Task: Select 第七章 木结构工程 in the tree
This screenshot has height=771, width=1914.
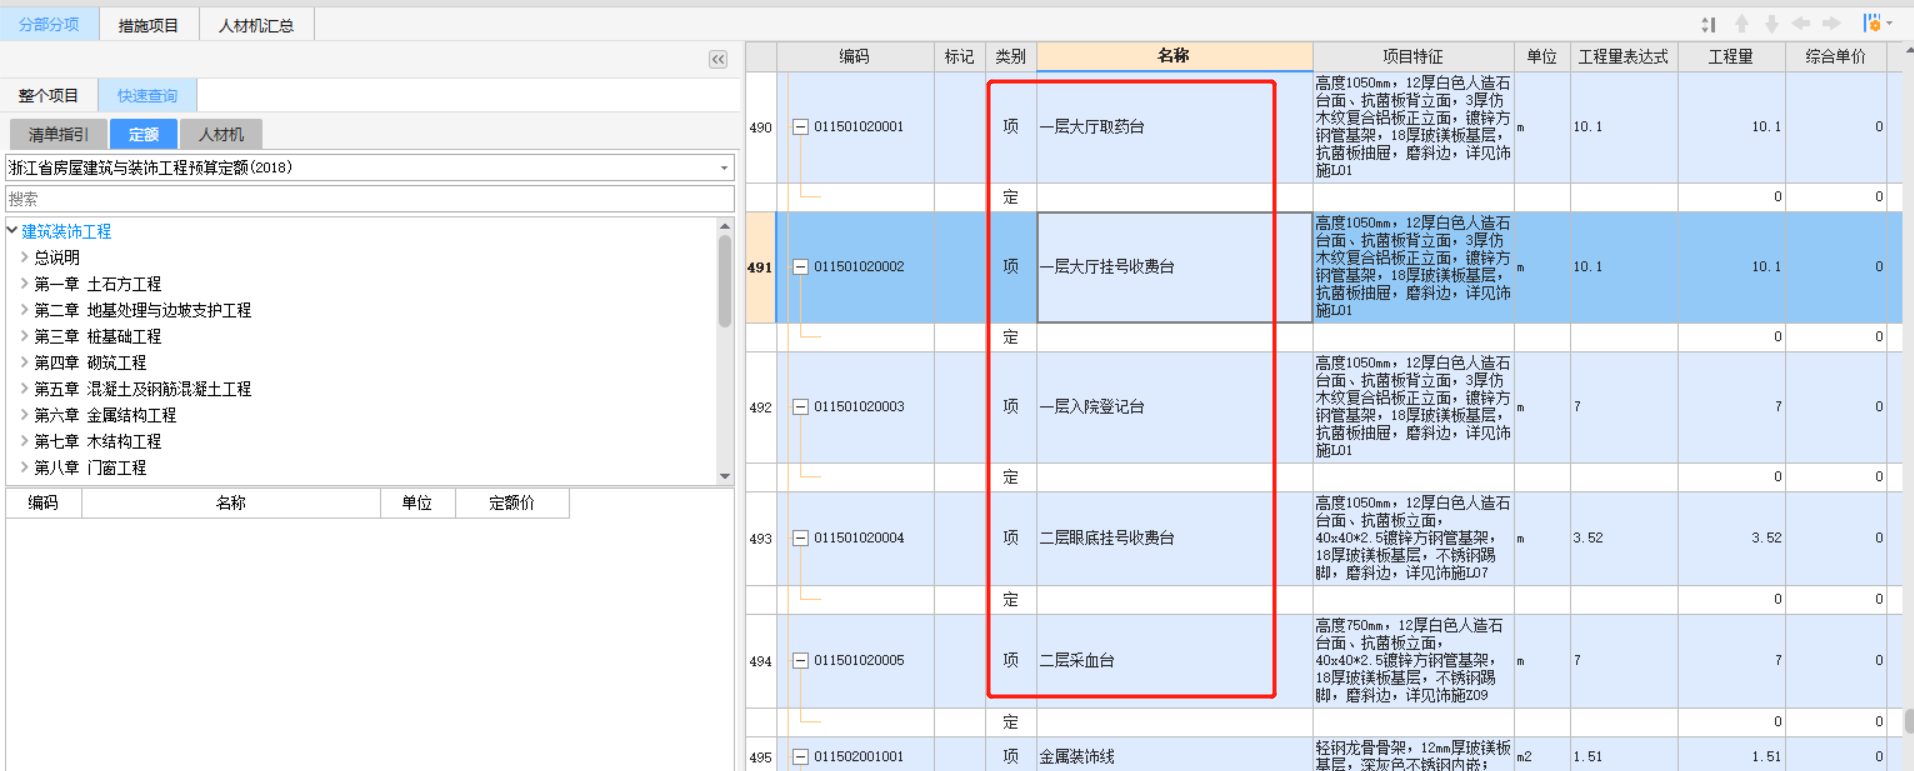Action: pyautogui.click(x=97, y=441)
